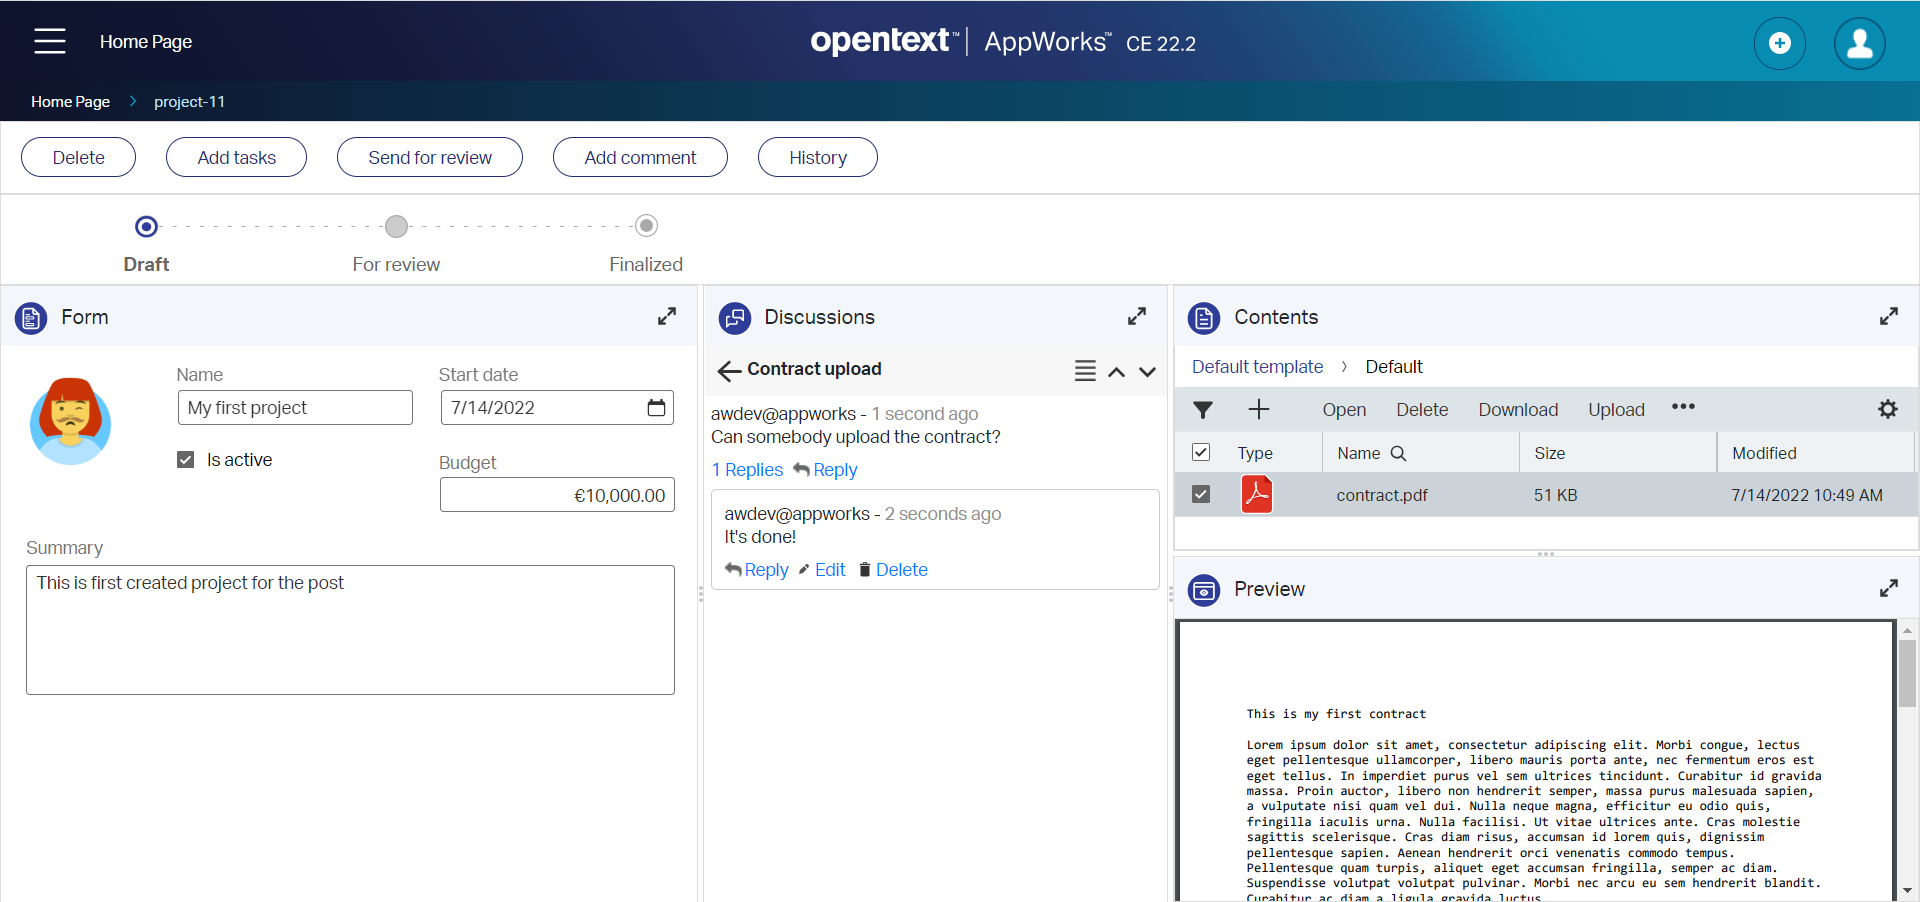Viewport: 1920px width, 902px height.
Task: Click Download in the Contents toolbar
Action: pyautogui.click(x=1518, y=410)
